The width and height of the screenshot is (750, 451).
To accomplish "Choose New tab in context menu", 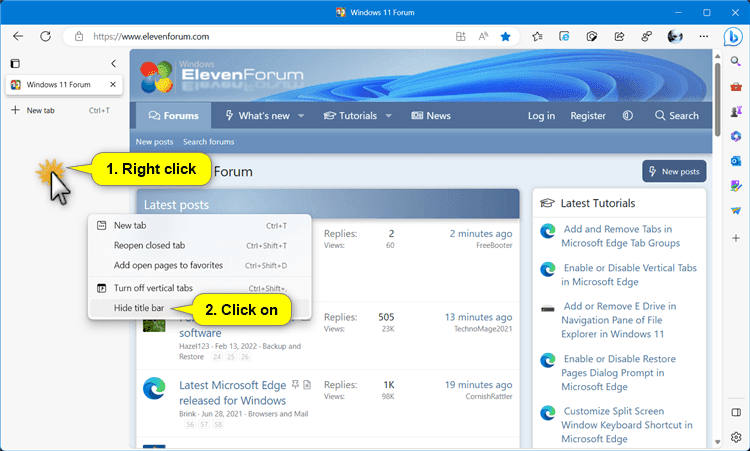I will (199, 226).
